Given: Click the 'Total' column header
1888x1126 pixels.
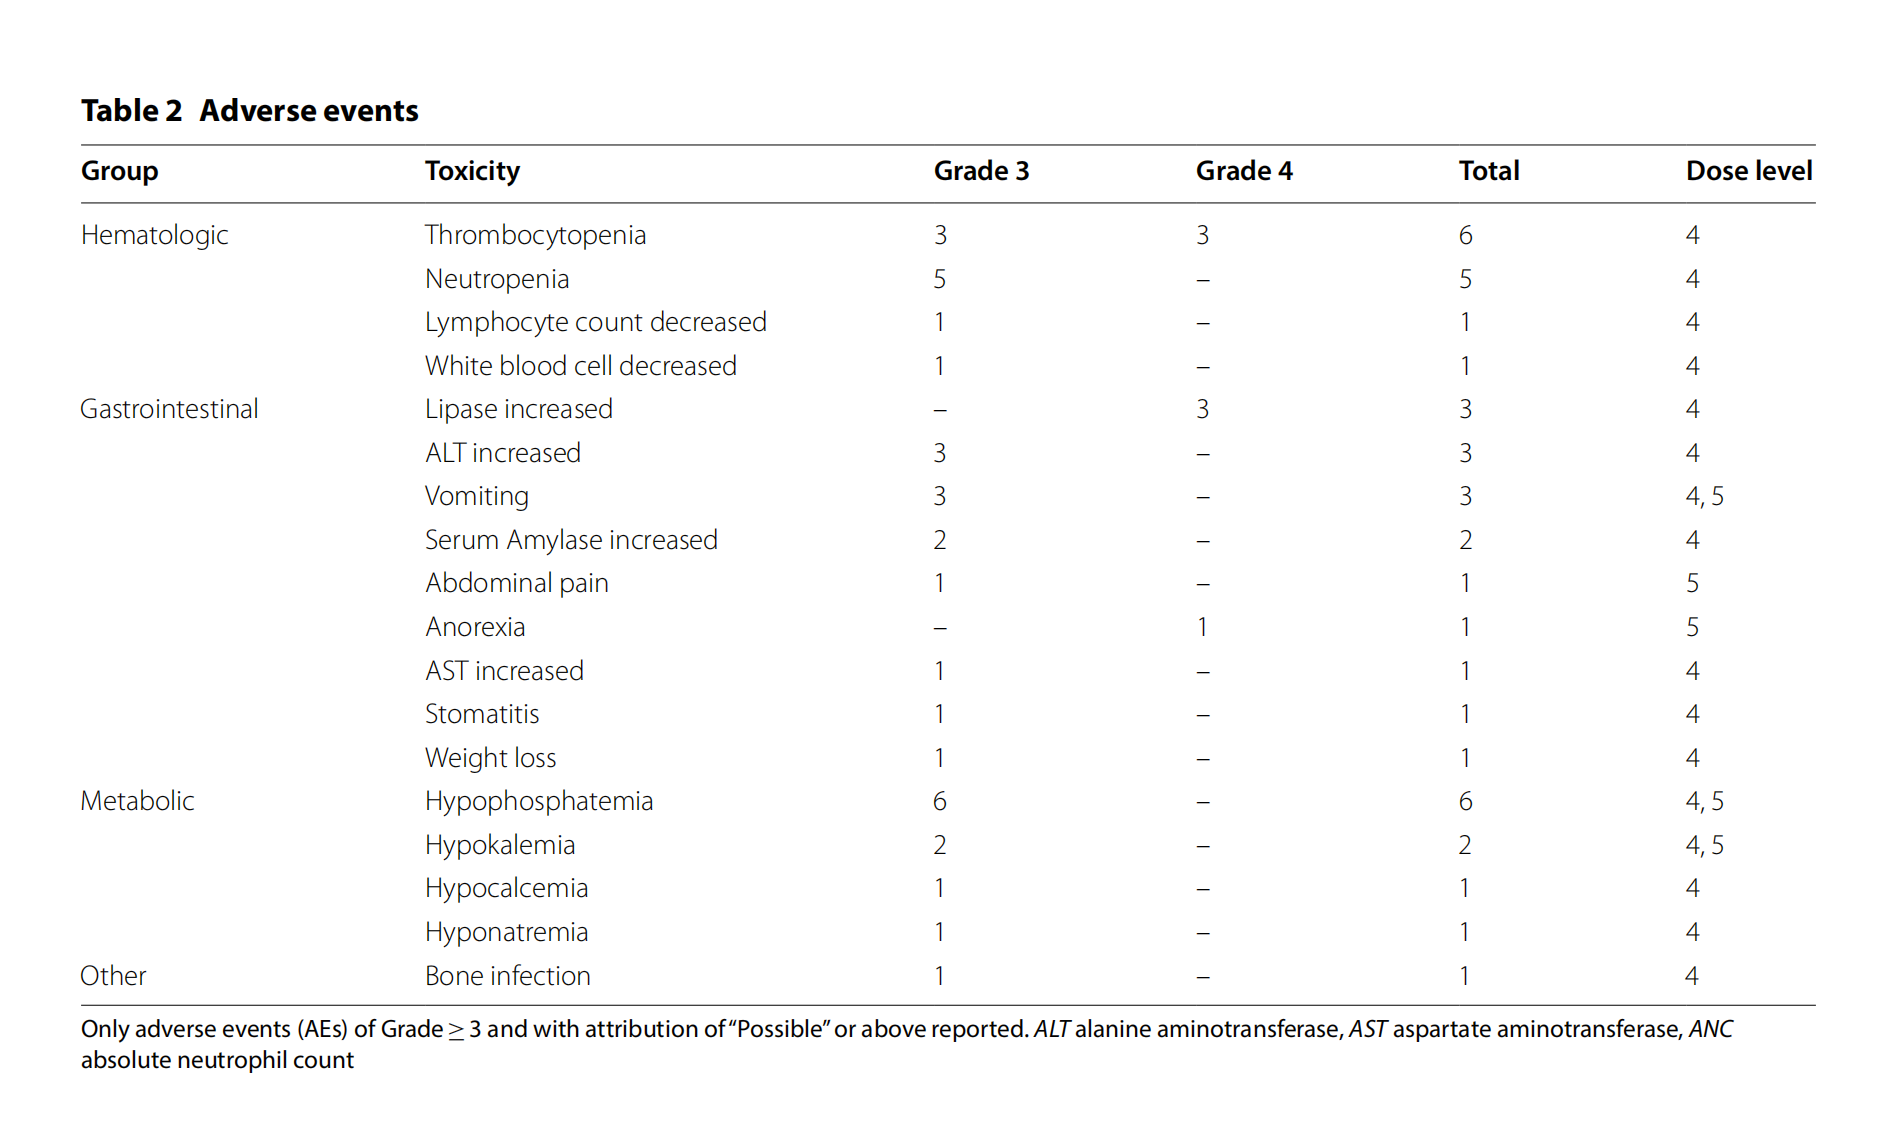Looking at the screenshot, I should click(x=1488, y=171).
